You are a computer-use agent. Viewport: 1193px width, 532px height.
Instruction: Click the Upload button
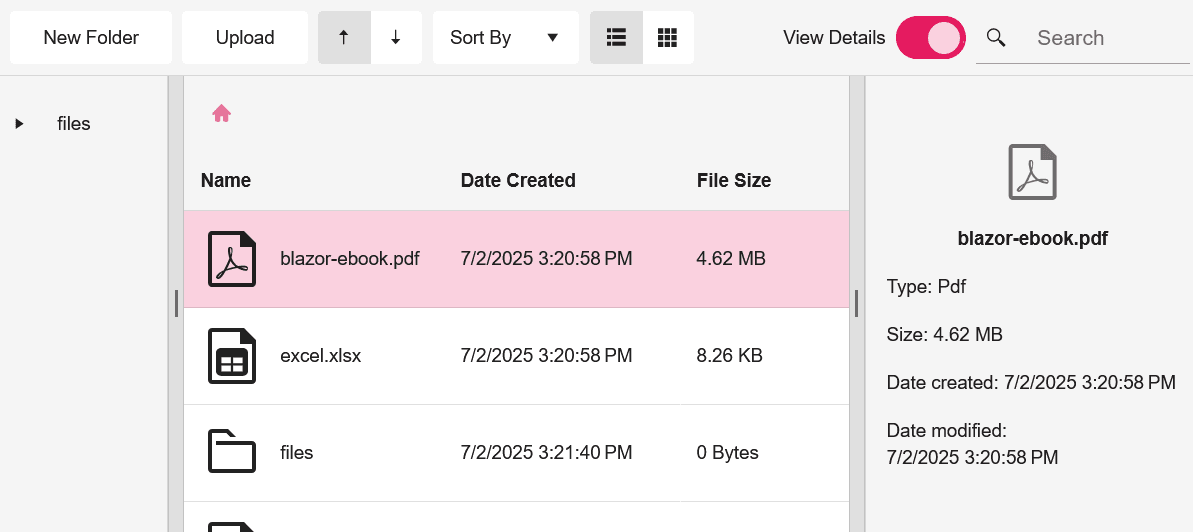[x=245, y=37]
